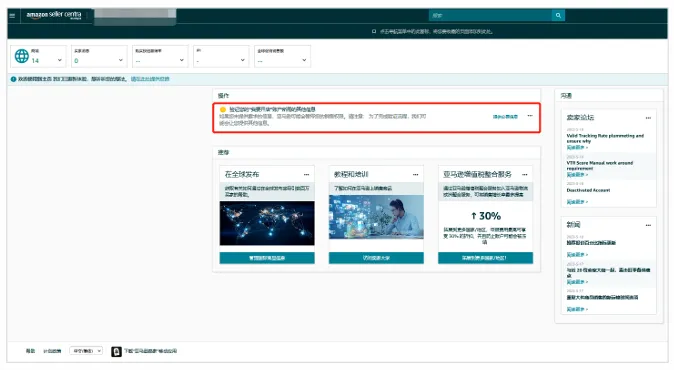Open the Deactivated Account forum post
Screen dimensions: 674x370
[588, 190]
